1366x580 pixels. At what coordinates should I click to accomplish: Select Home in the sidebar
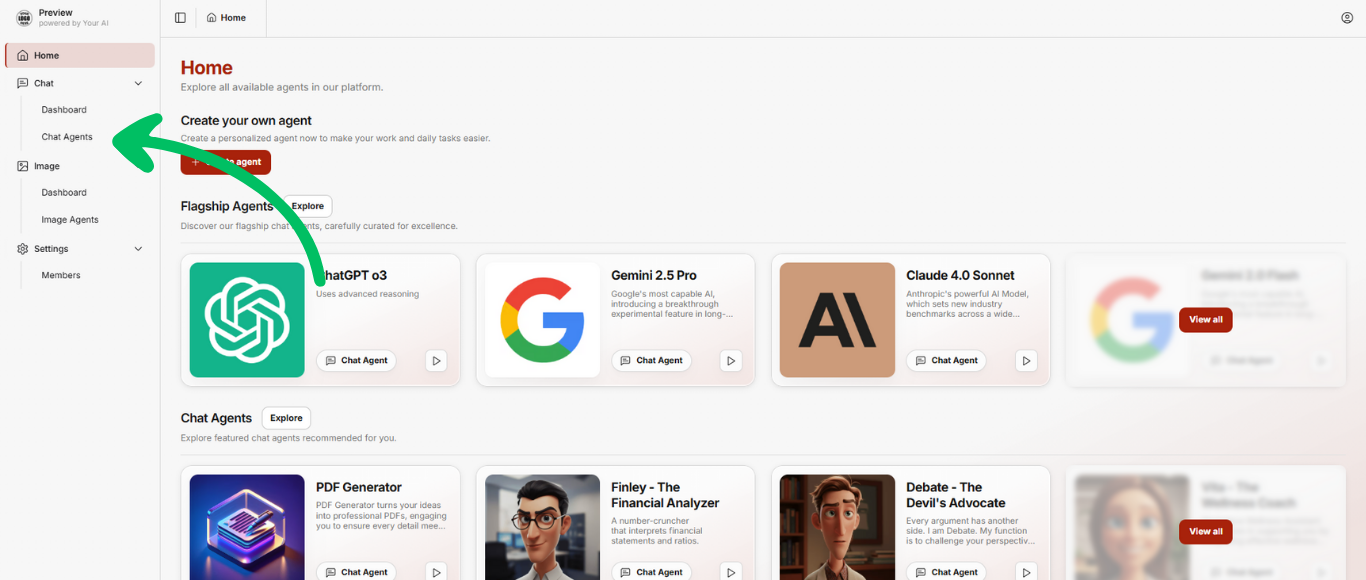[80, 55]
